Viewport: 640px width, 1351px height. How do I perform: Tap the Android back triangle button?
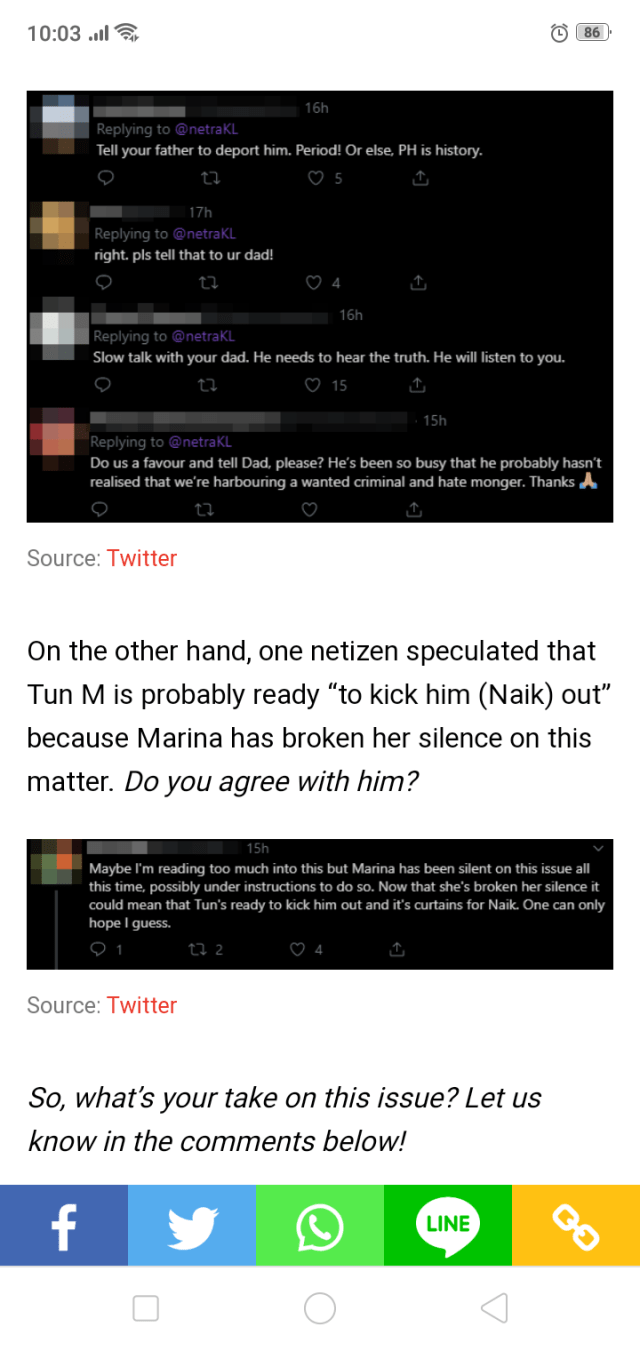pyautogui.click(x=494, y=1308)
